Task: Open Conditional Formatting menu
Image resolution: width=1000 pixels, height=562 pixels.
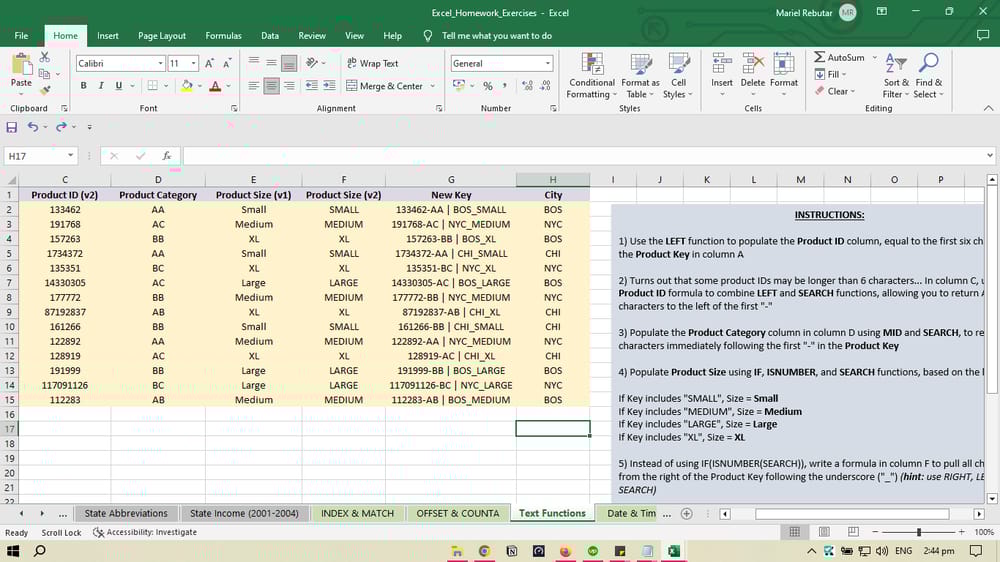Action: [x=592, y=76]
